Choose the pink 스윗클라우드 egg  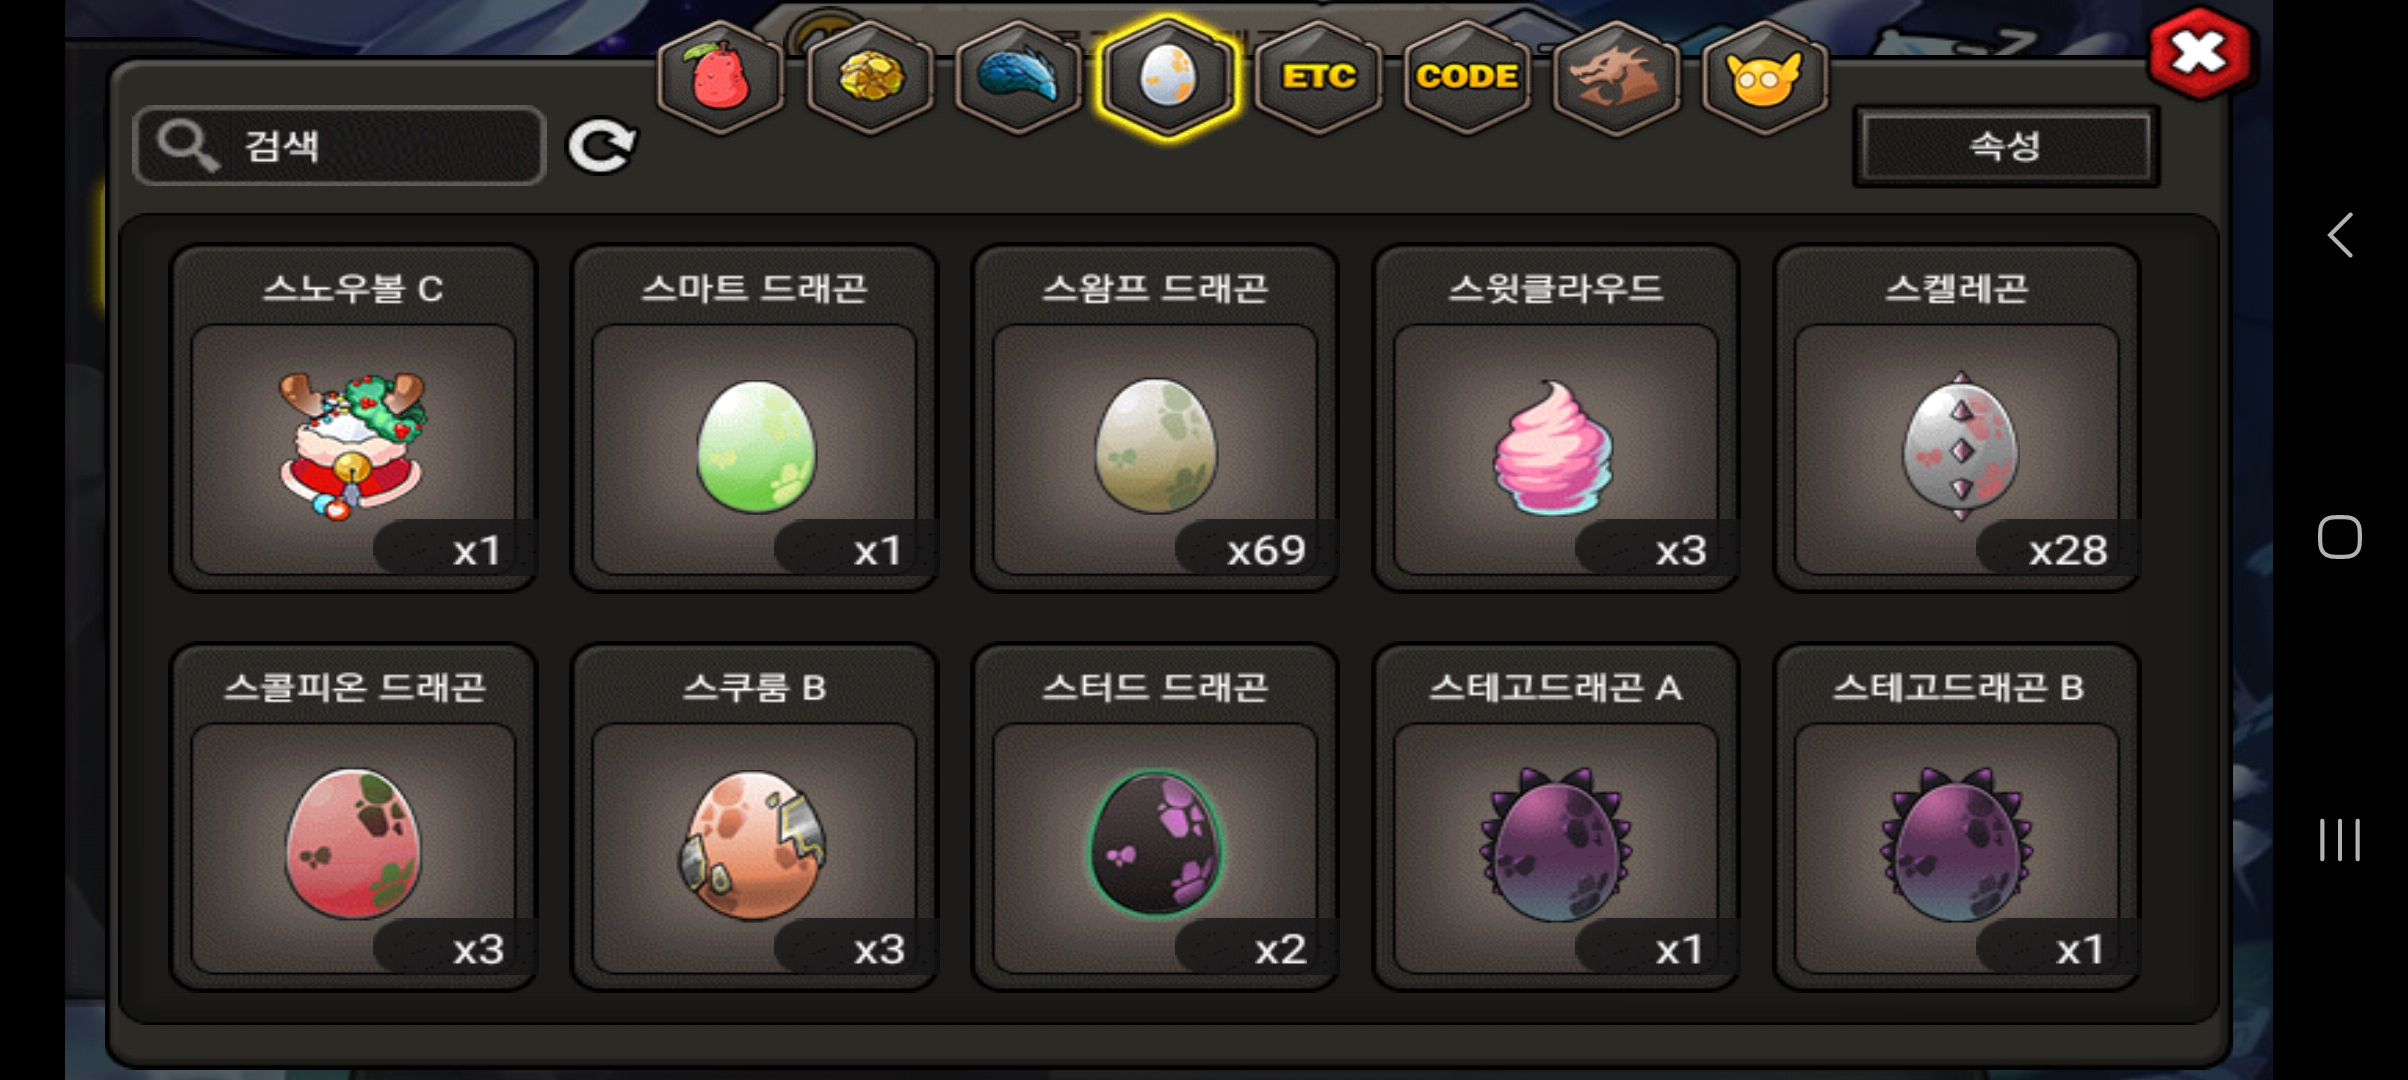1556,418
